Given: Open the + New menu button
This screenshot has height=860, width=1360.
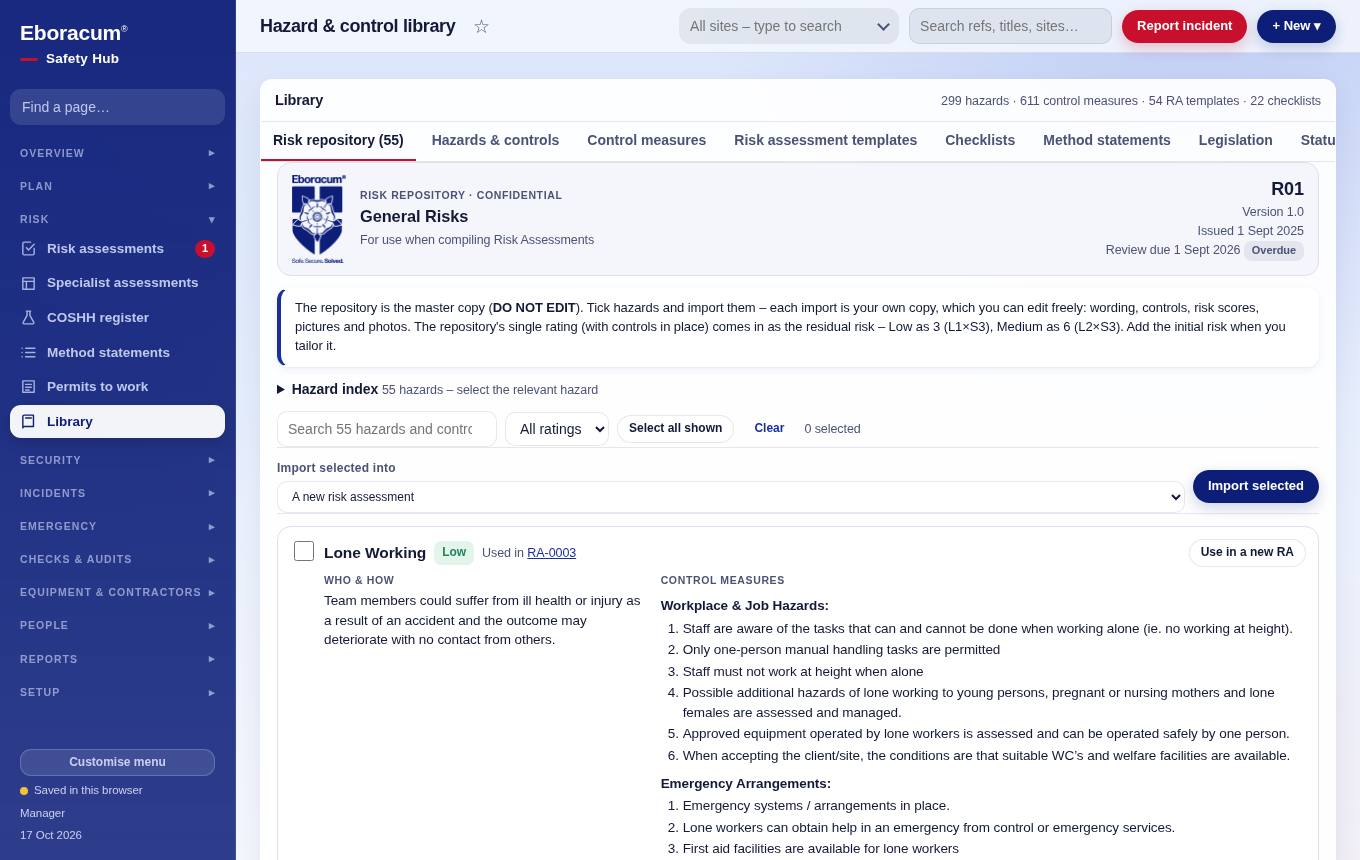Looking at the screenshot, I should [1296, 26].
